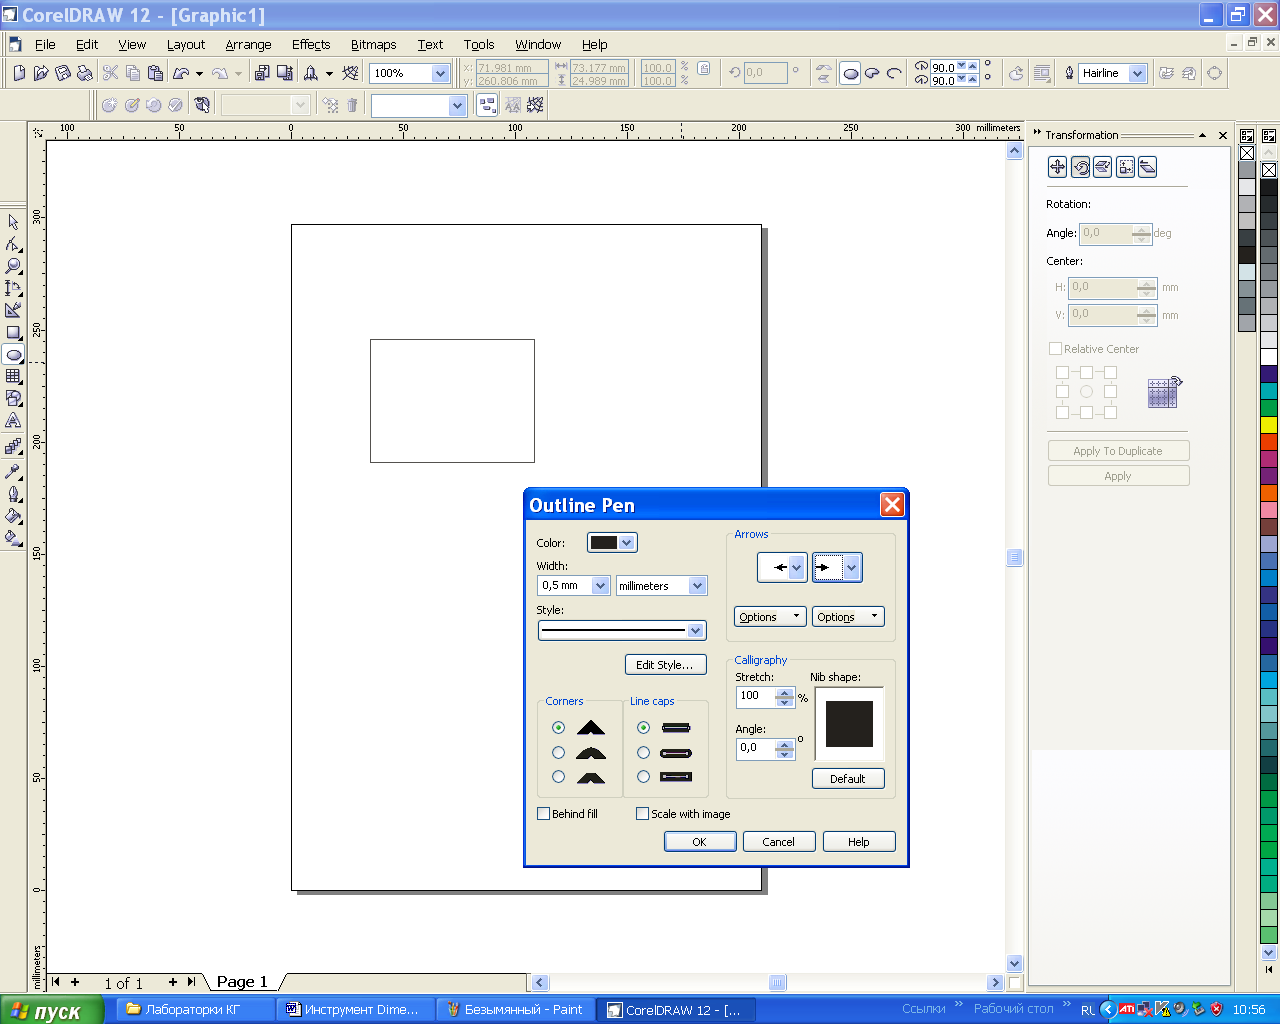The width and height of the screenshot is (1280, 1024).
Task: Click the calligraphy Angle field
Action: [756, 748]
